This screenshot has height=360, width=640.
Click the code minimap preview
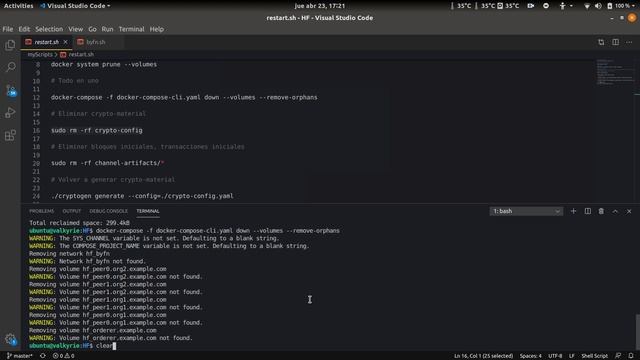pos(615,72)
